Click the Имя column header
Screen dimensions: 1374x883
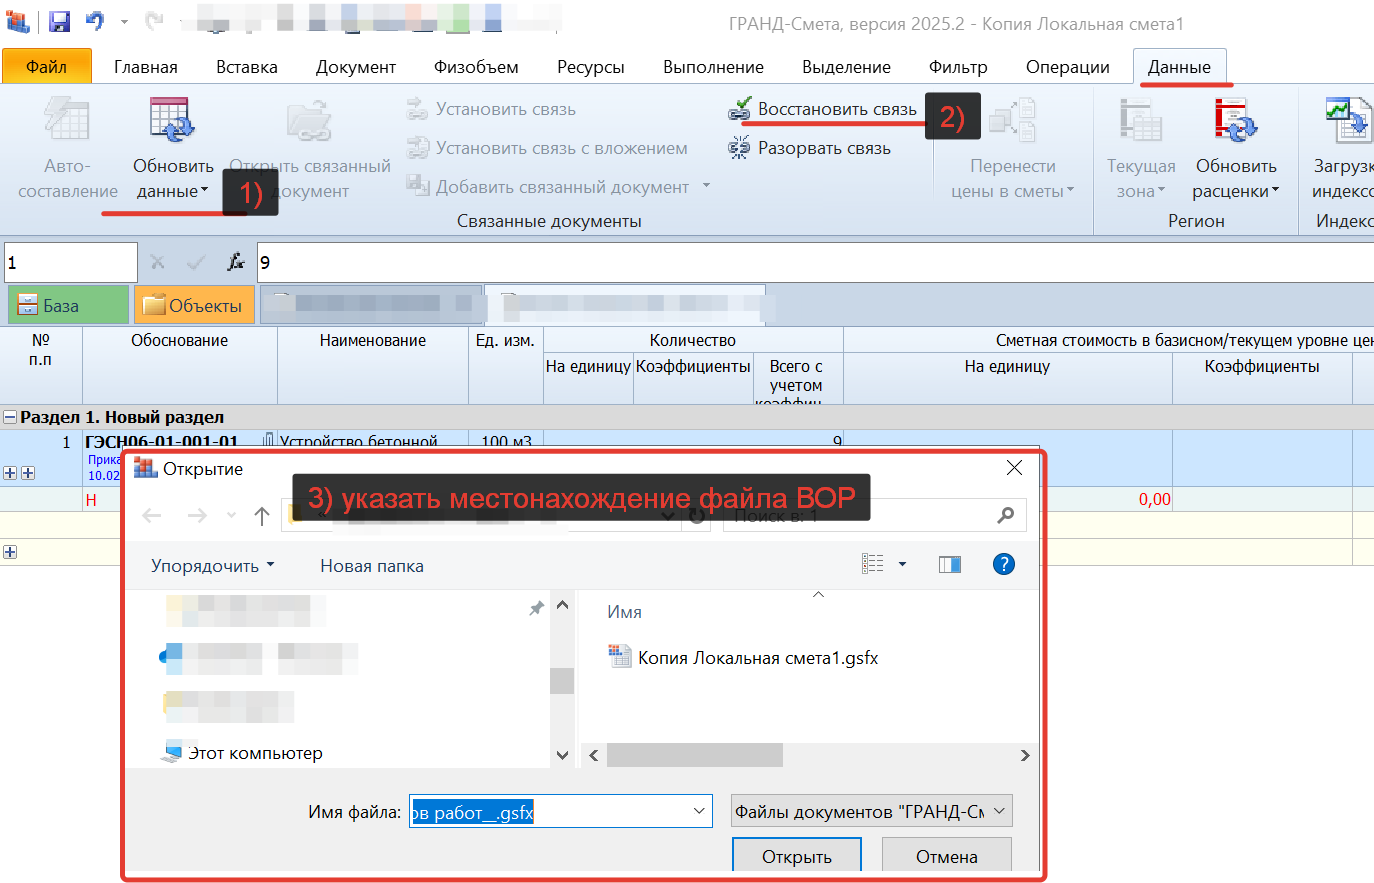625,612
